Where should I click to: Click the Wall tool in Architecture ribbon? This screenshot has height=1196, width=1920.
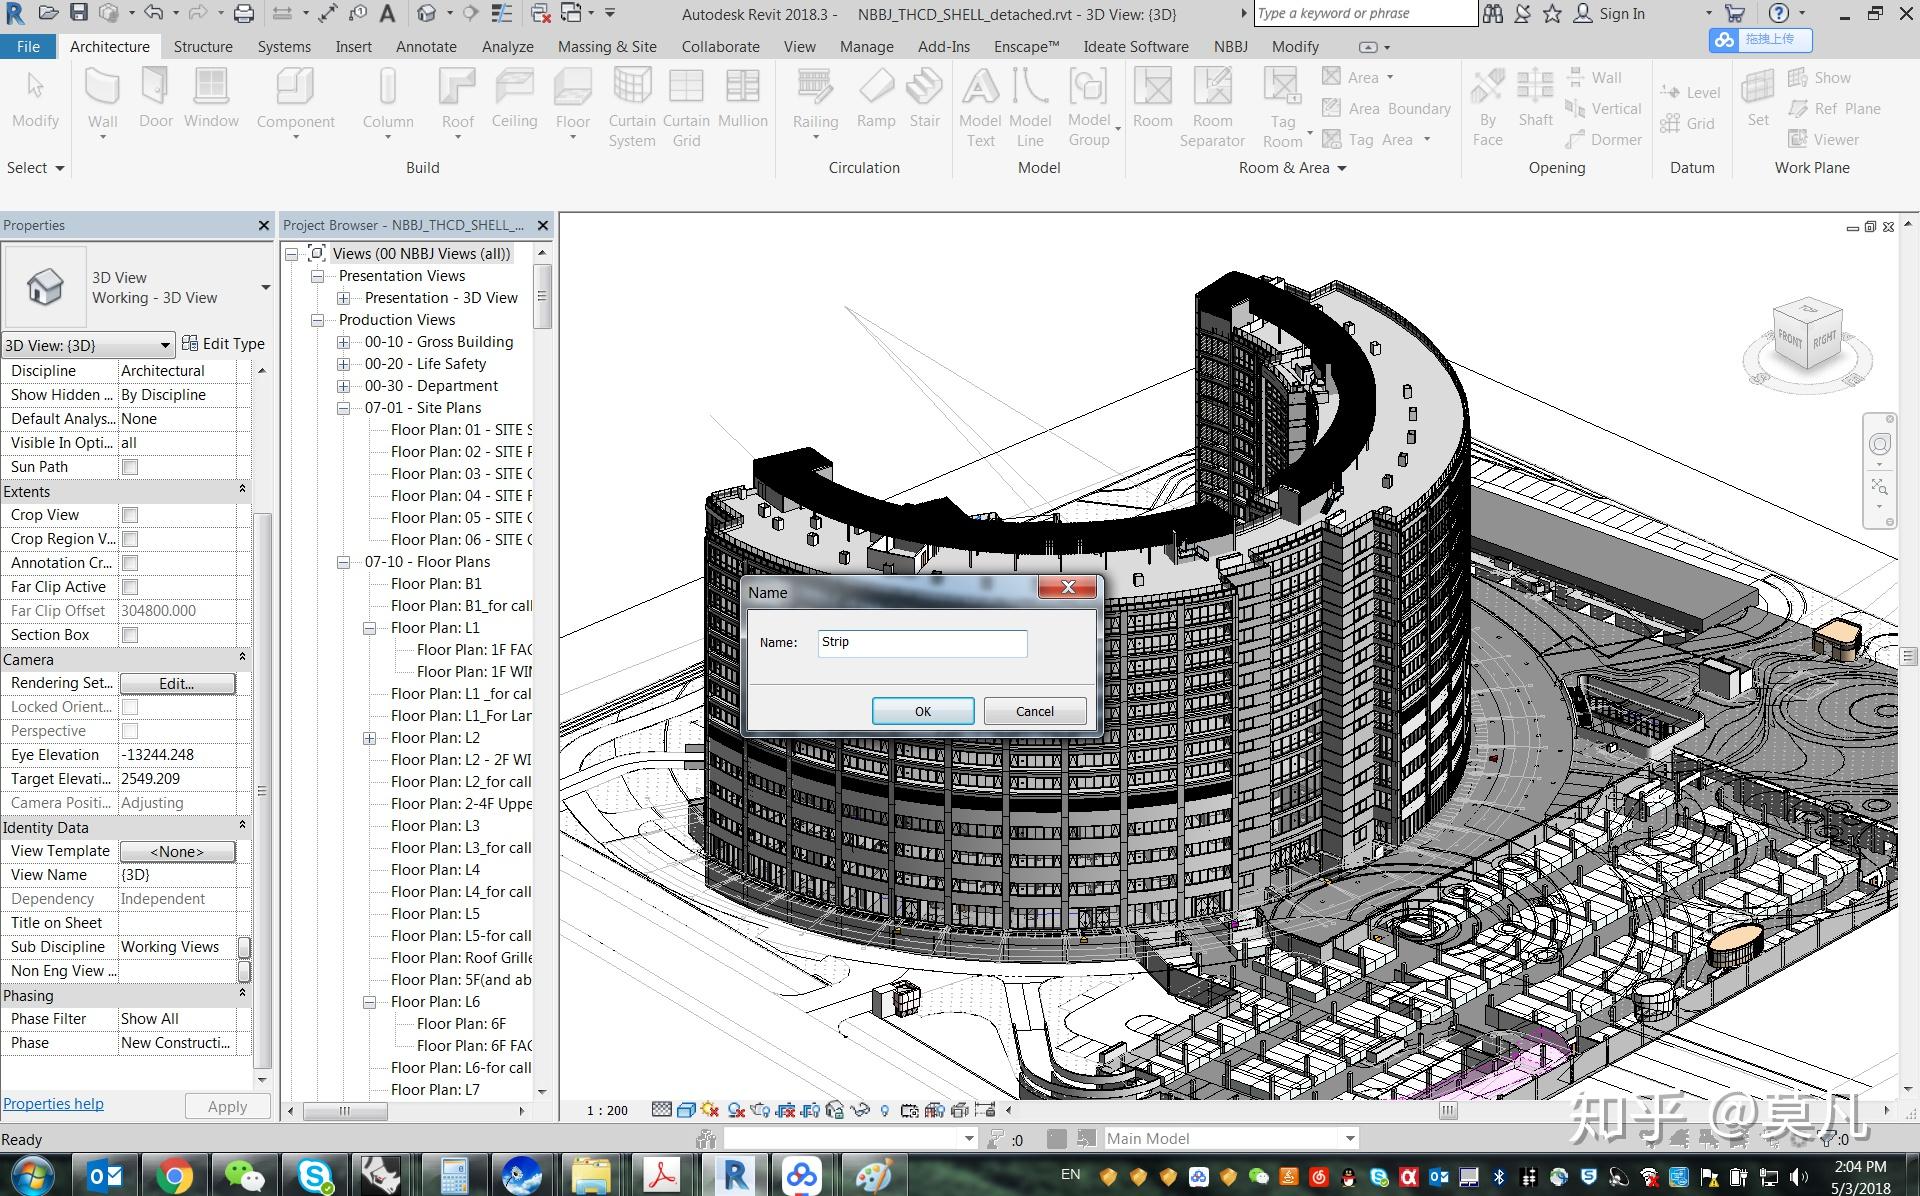[101, 96]
